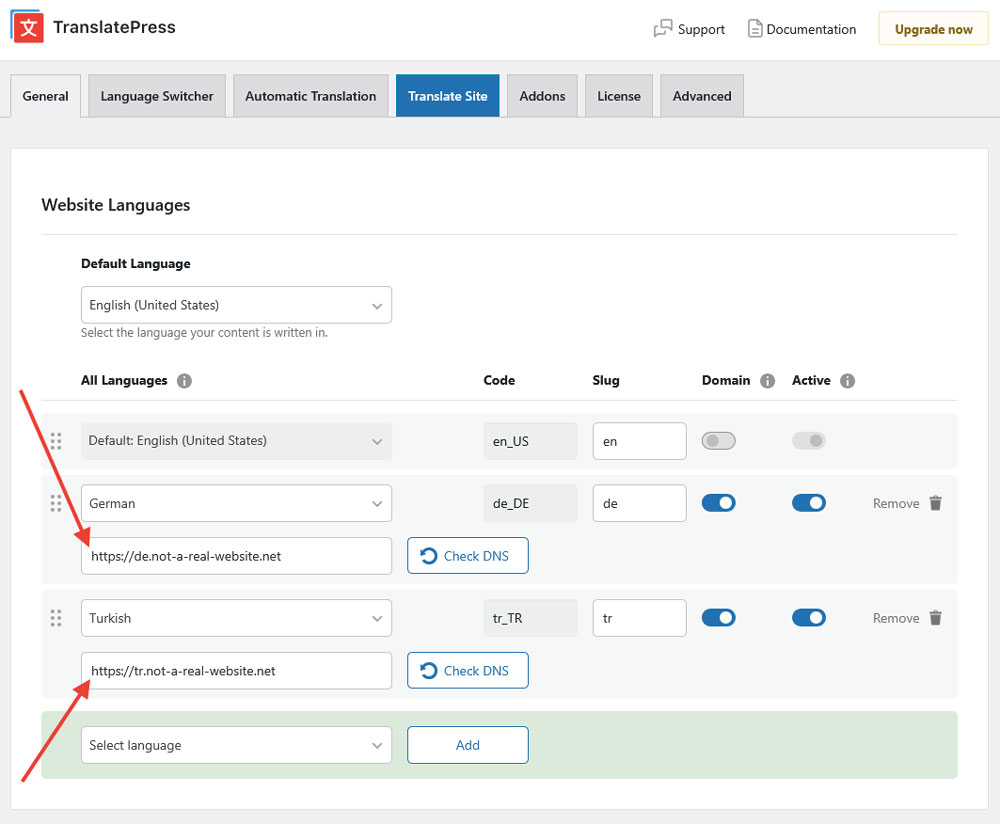
Task: Open the Default Language dropdown
Action: (236, 305)
